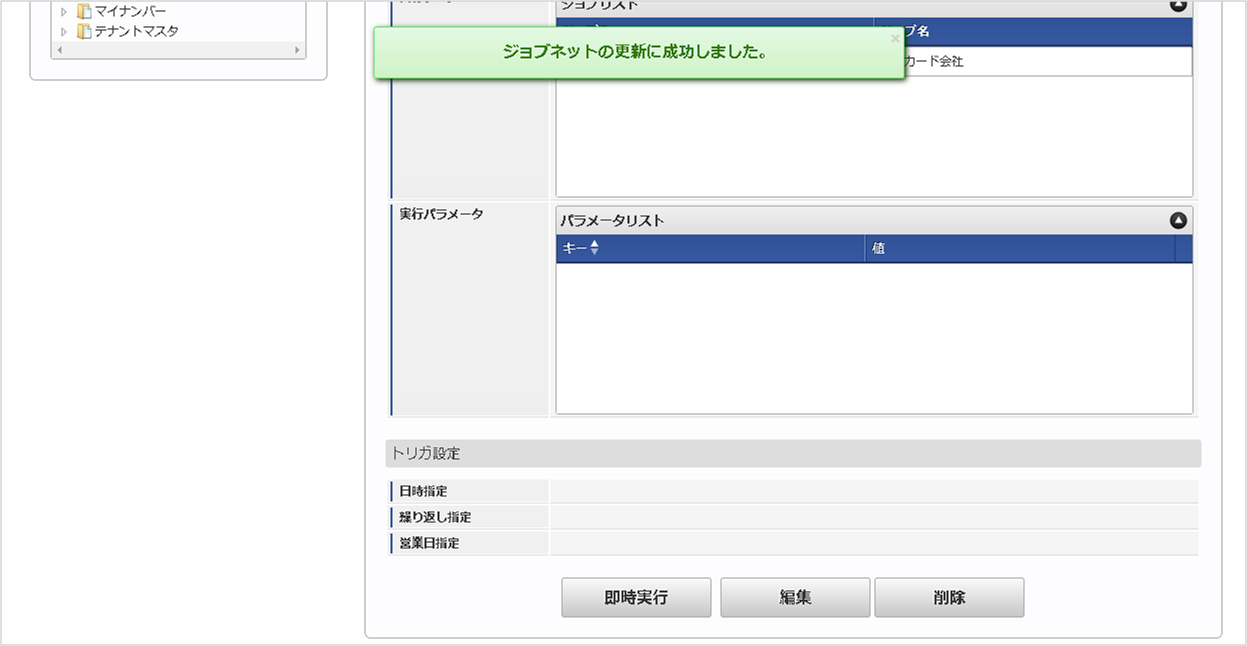Click the テナントマスタ folder icon

click(82, 31)
